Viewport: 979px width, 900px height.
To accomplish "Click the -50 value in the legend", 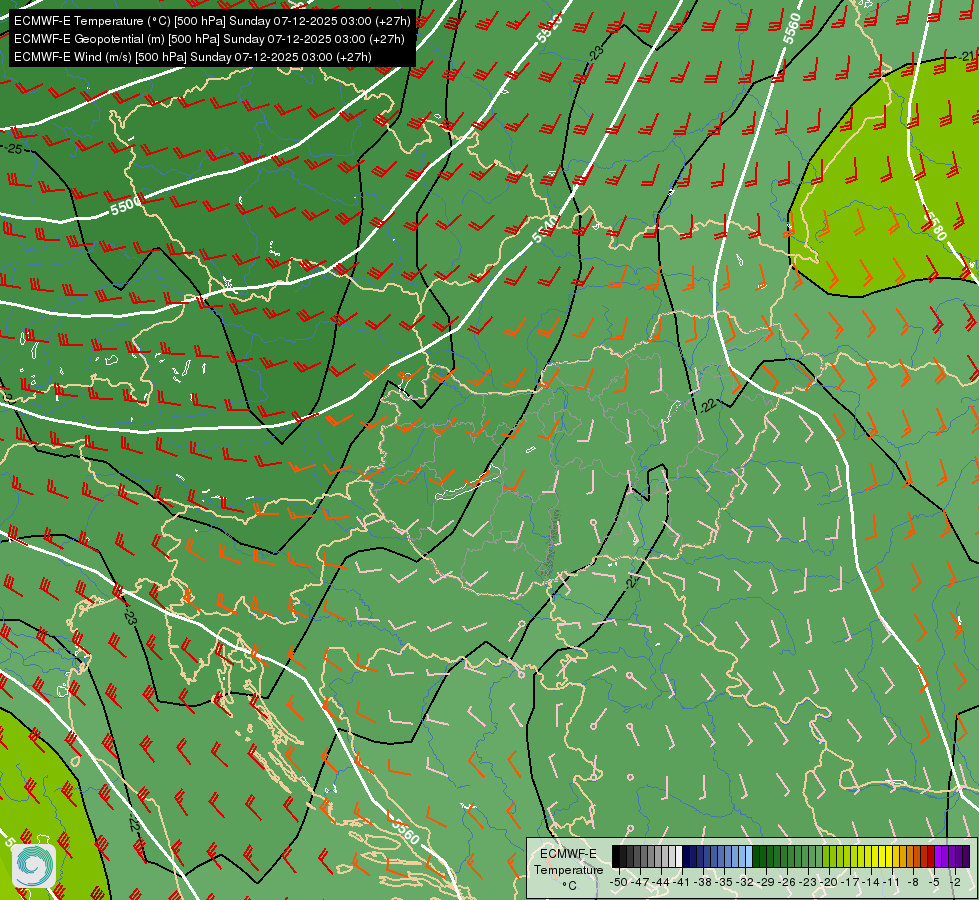I will 619,882.
